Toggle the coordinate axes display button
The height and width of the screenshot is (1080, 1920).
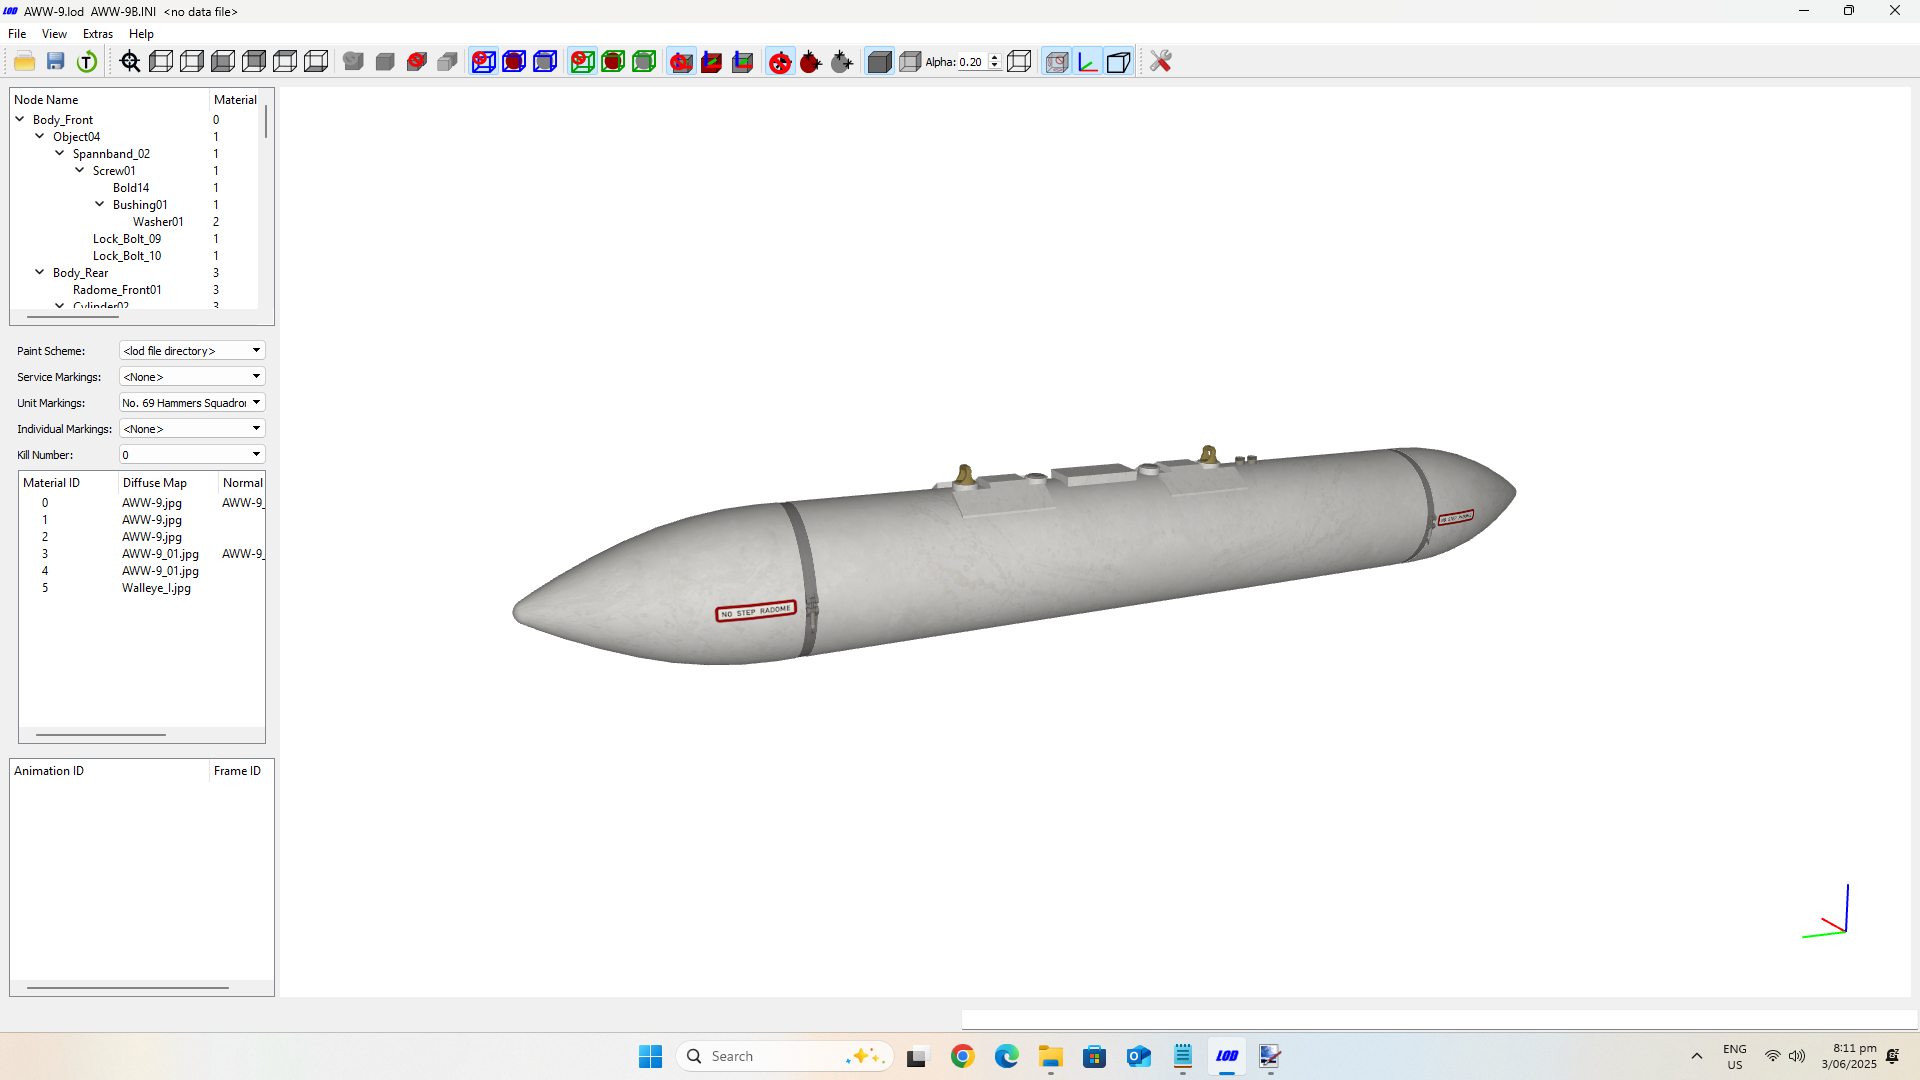1087,62
